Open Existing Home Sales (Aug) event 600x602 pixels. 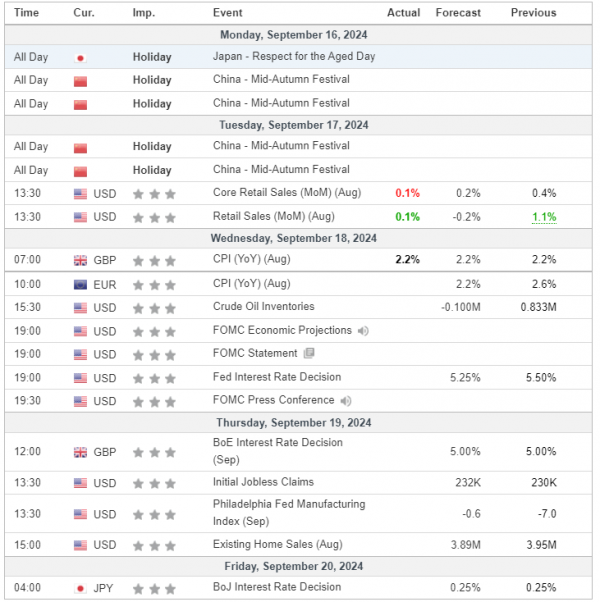(278, 544)
